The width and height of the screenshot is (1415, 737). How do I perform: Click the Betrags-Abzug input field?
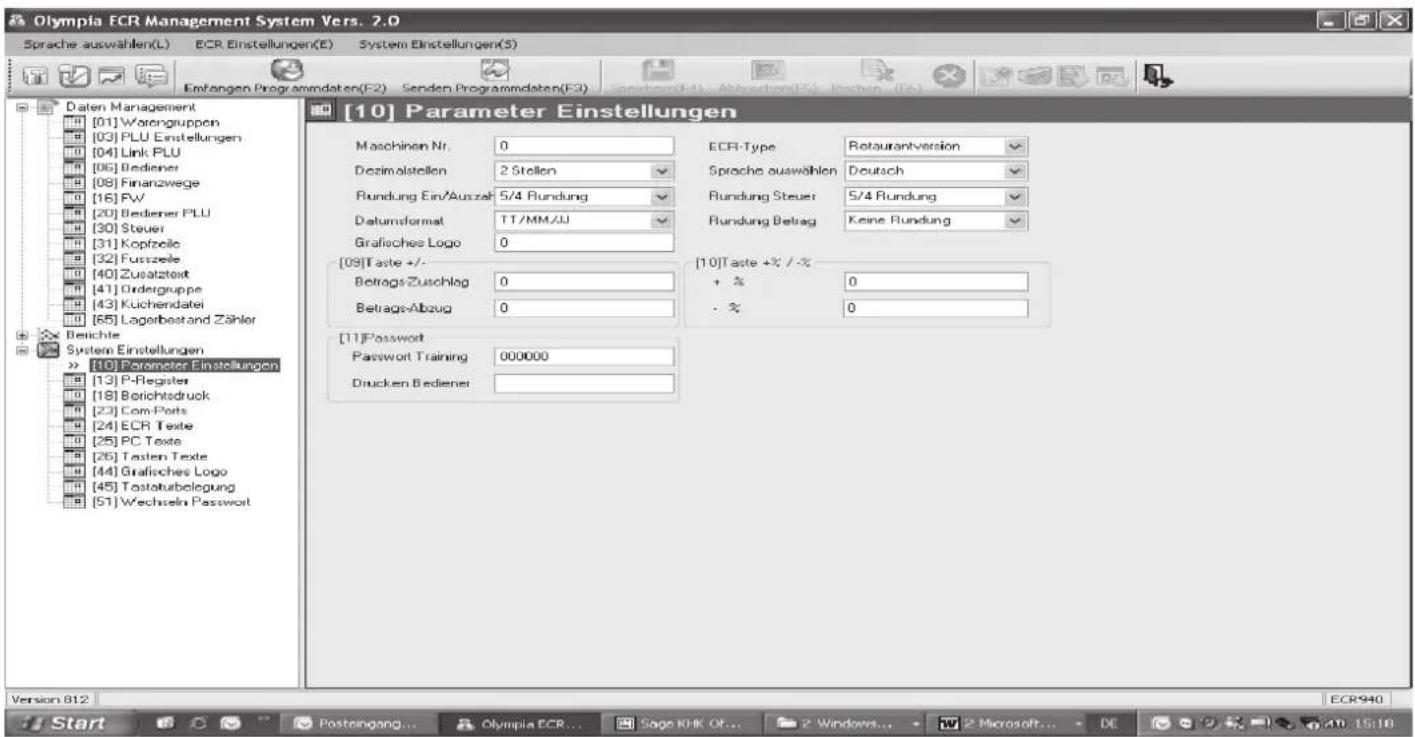[x=585, y=309]
